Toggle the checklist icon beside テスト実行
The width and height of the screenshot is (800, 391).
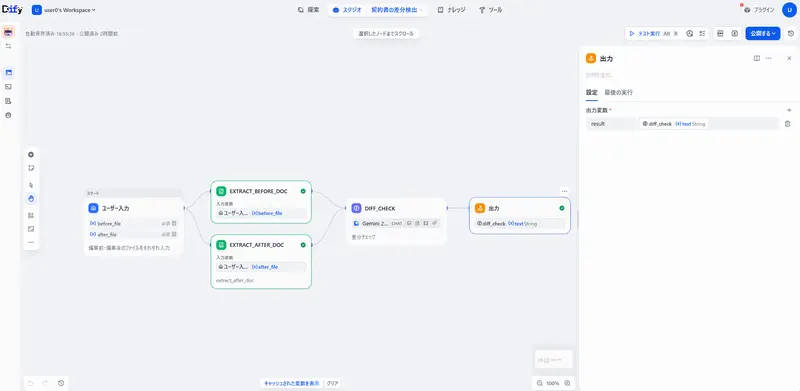tap(703, 33)
